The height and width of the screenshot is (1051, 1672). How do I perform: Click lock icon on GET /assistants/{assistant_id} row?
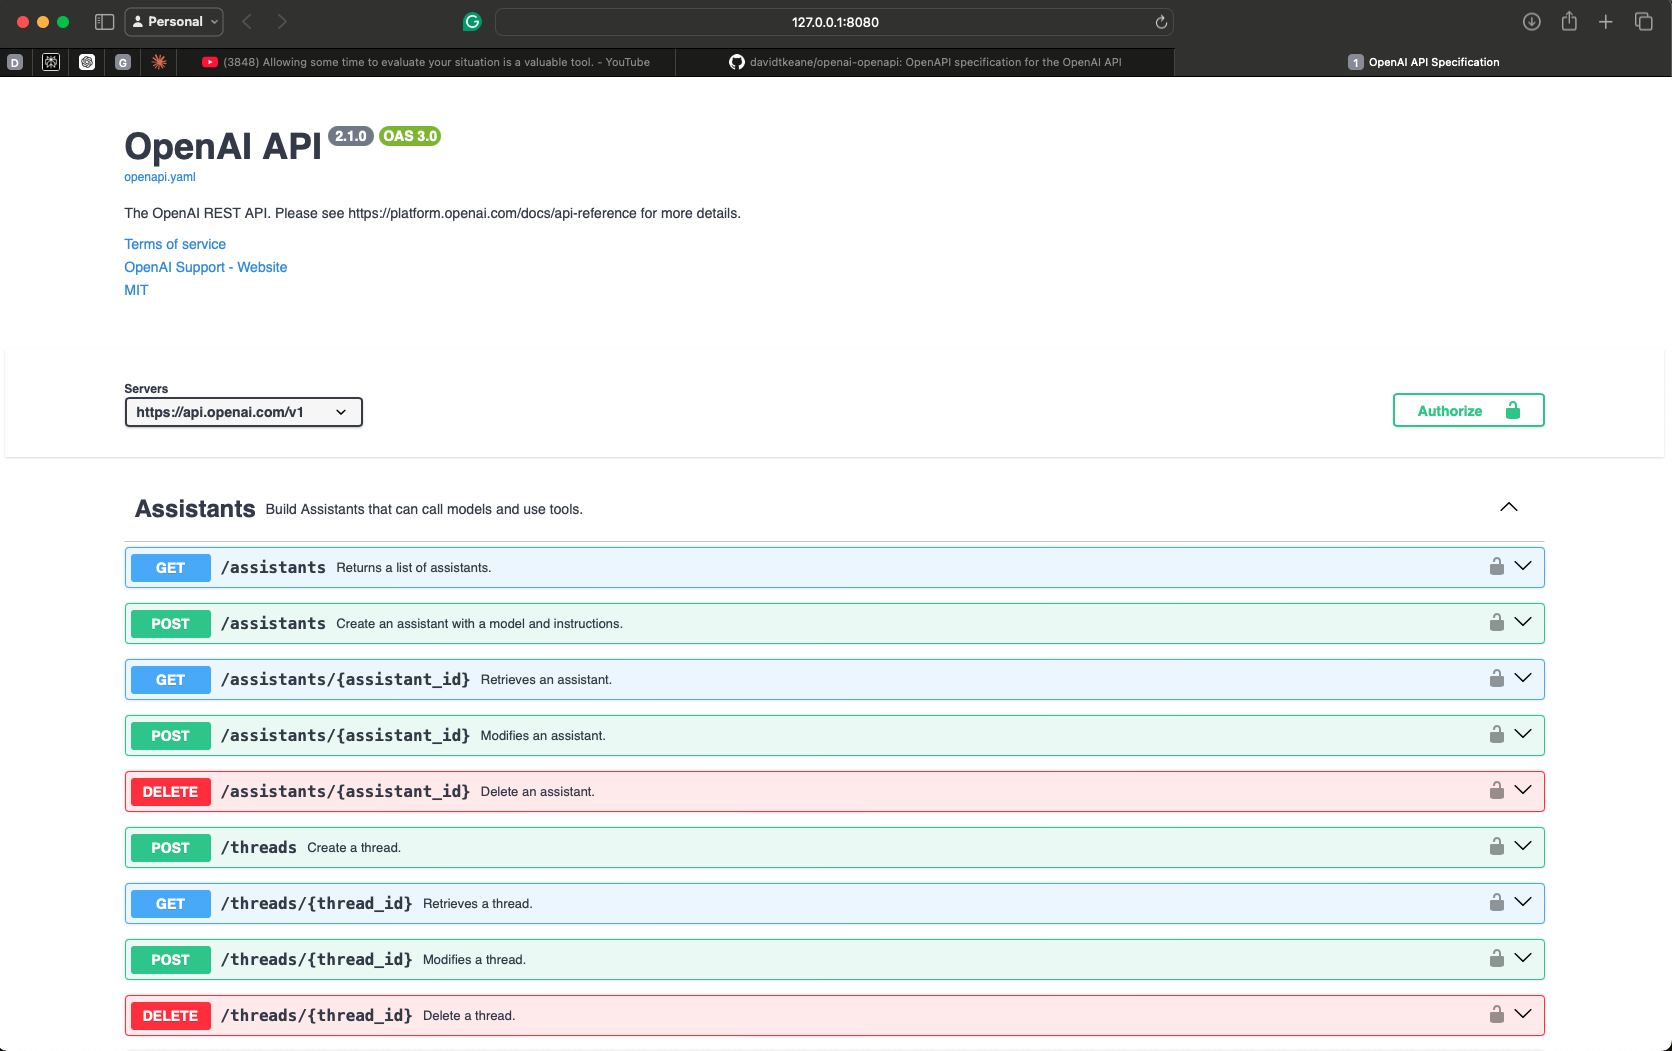click(x=1496, y=679)
